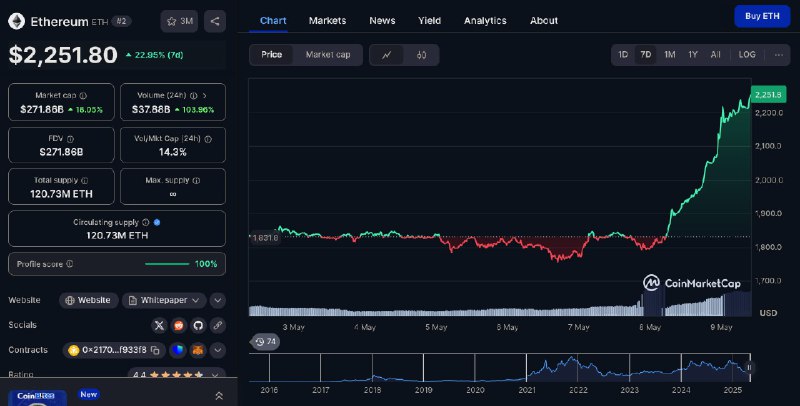Set chart range to 7D
The image size is (800, 406).
coord(645,55)
